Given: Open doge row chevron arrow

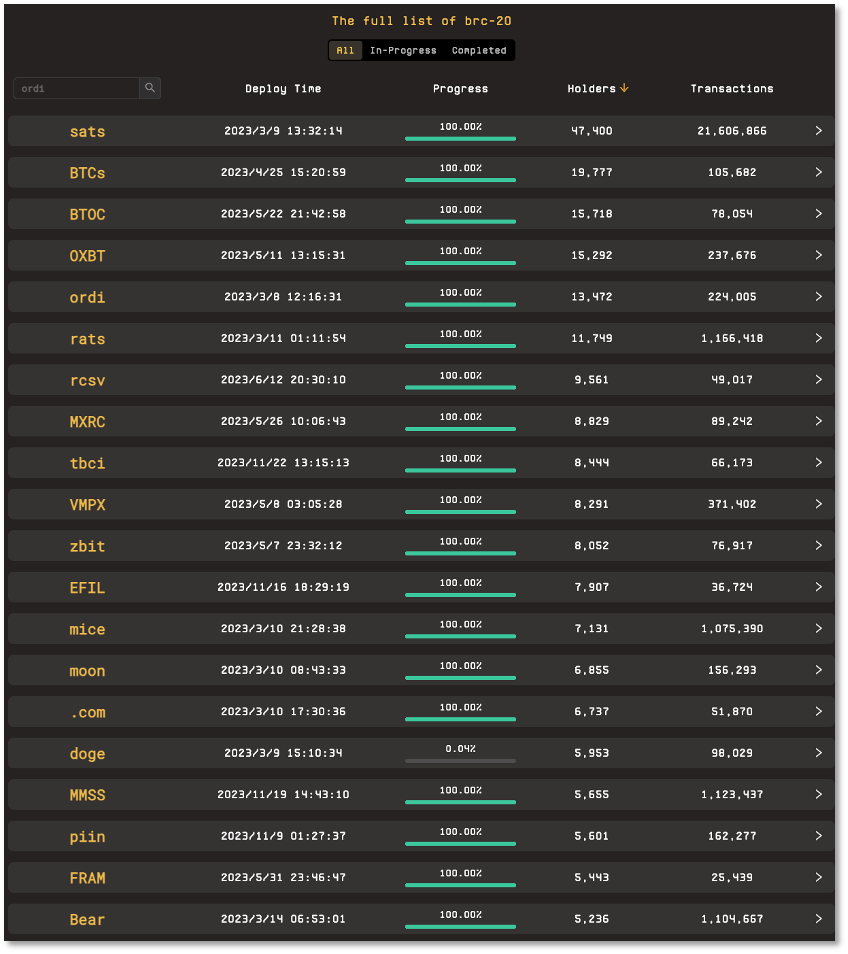Looking at the screenshot, I should click(818, 753).
